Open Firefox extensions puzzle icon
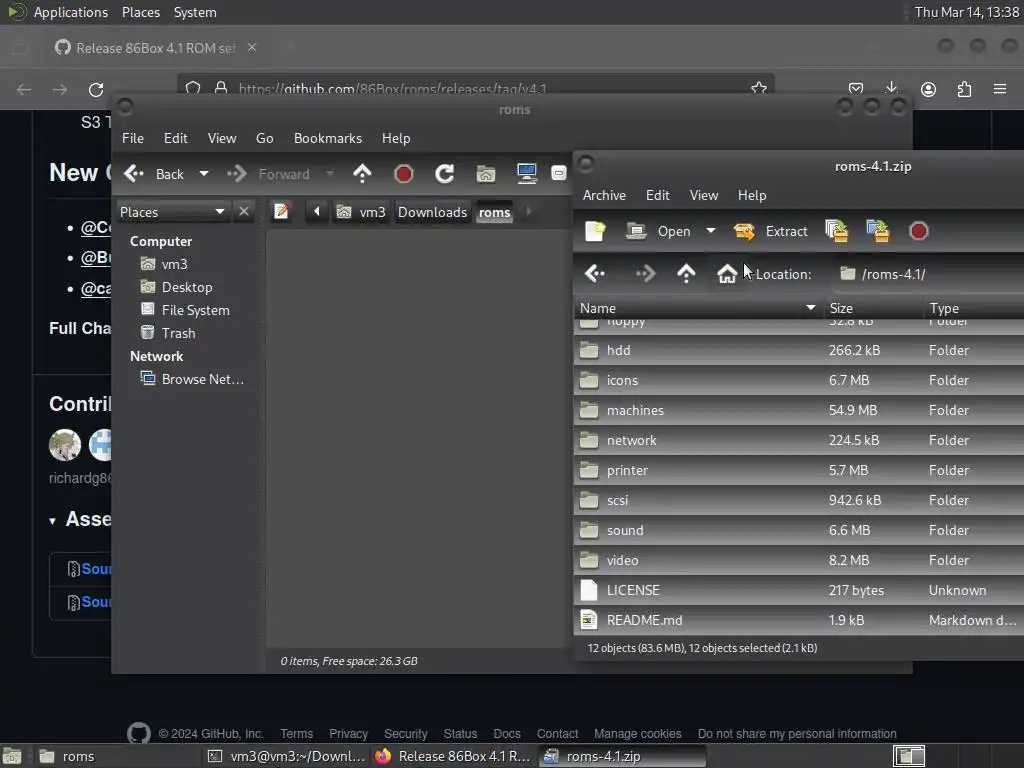 click(964, 89)
